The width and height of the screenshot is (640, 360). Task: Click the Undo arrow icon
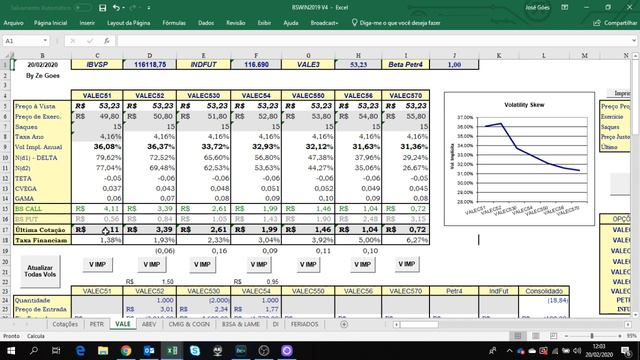pyautogui.click(x=116, y=8)
